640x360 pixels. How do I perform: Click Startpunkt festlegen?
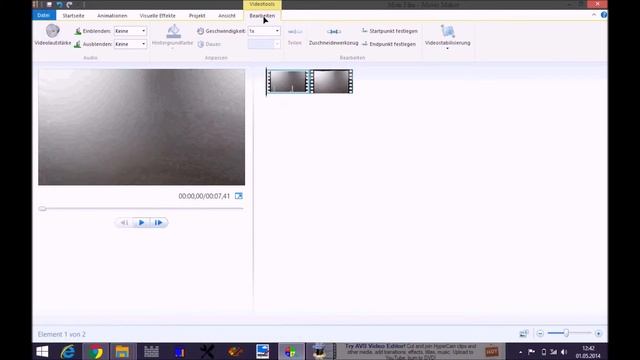[390, 31]
